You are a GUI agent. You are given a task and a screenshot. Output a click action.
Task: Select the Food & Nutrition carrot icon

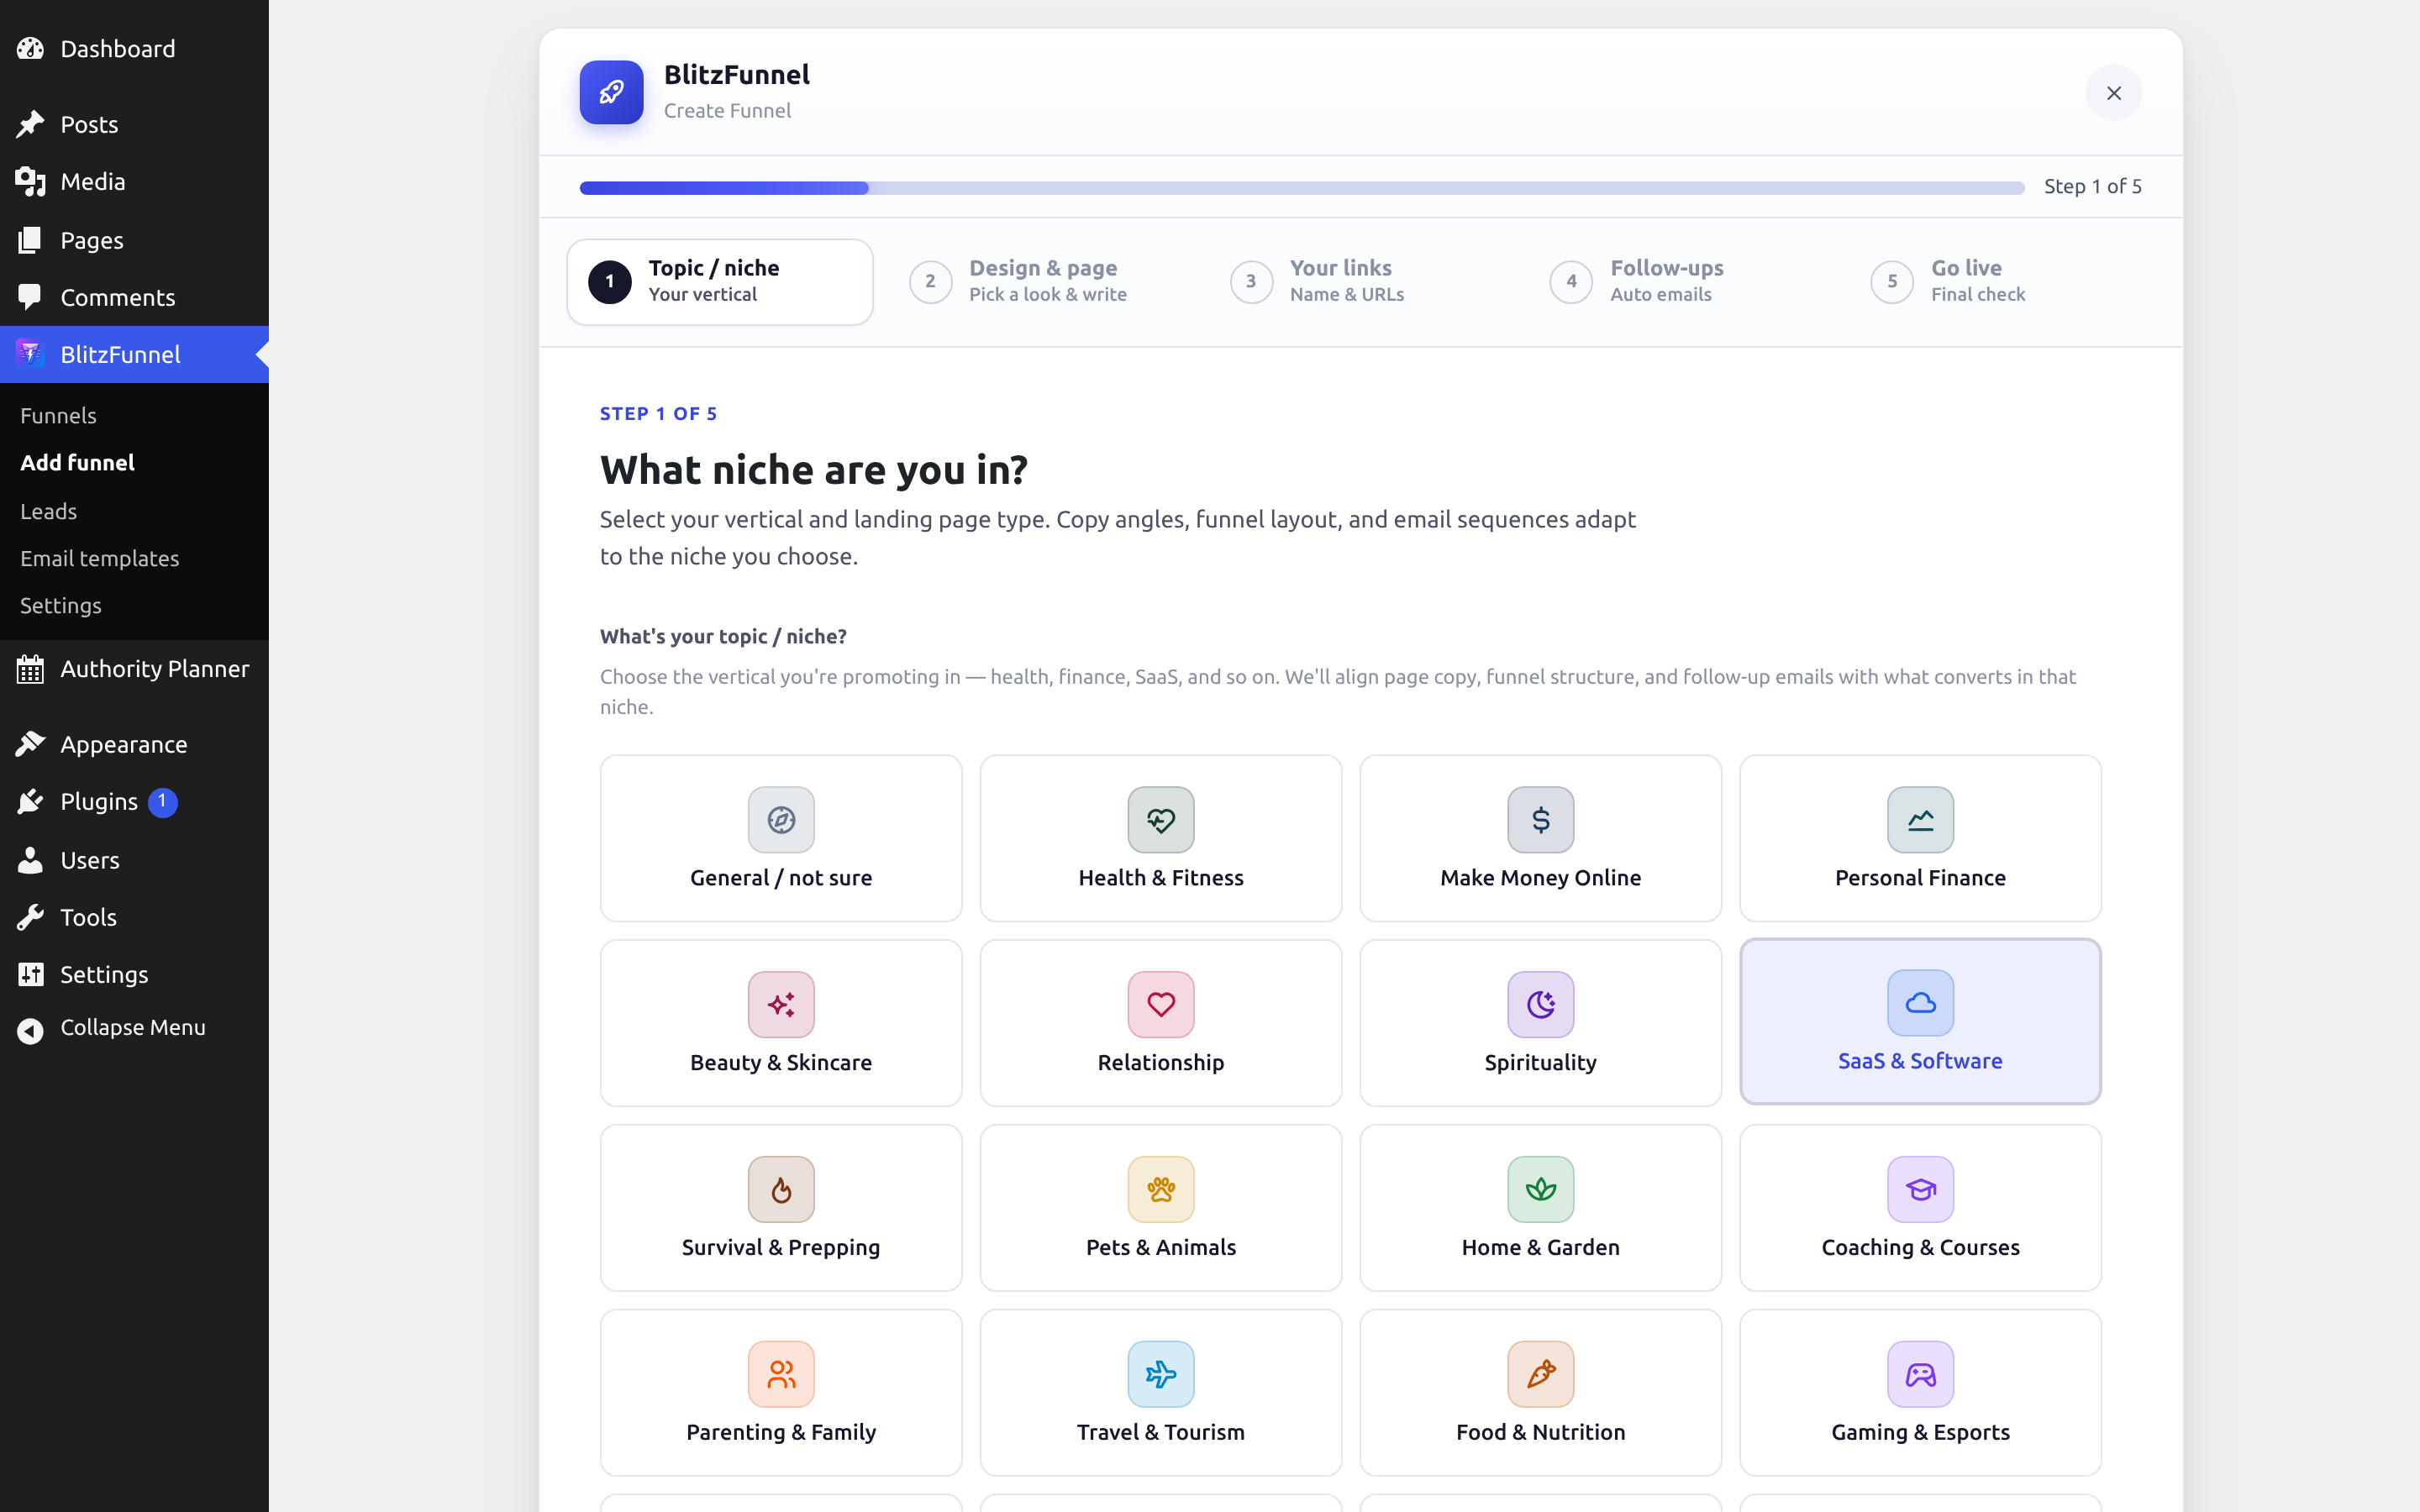[1540, 1374]
